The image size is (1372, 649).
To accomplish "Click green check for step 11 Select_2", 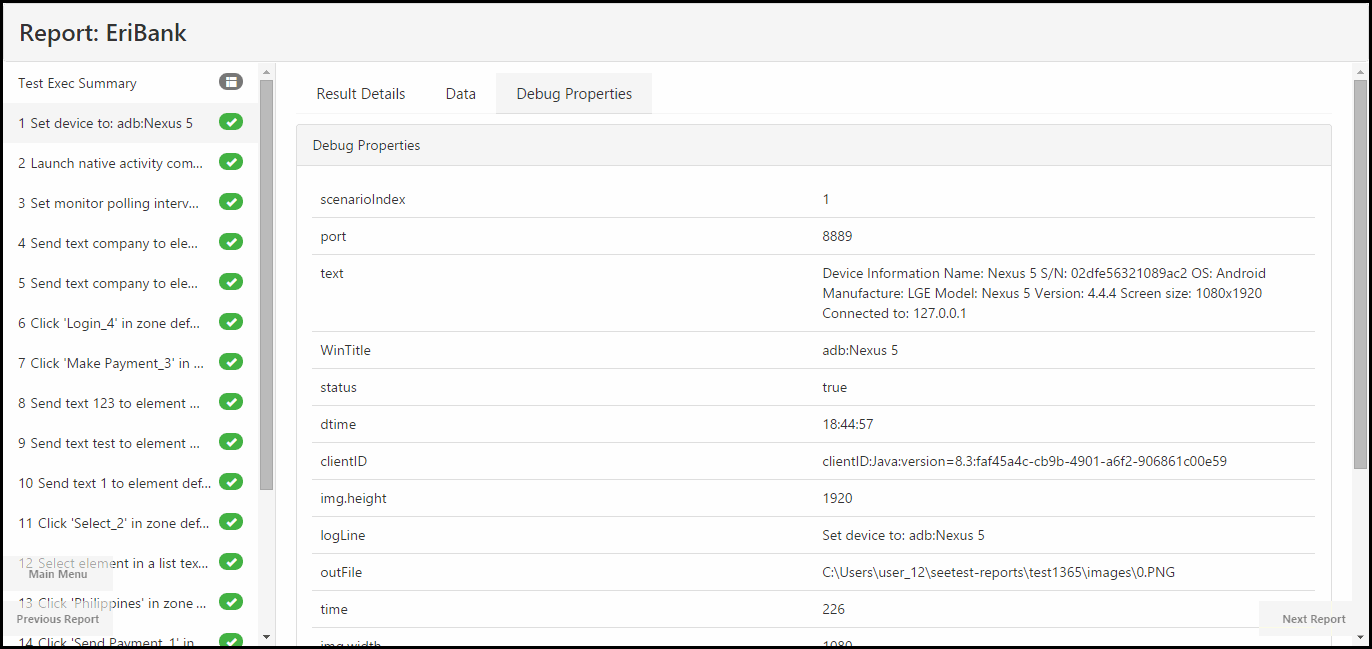I will tap(231, 522).
